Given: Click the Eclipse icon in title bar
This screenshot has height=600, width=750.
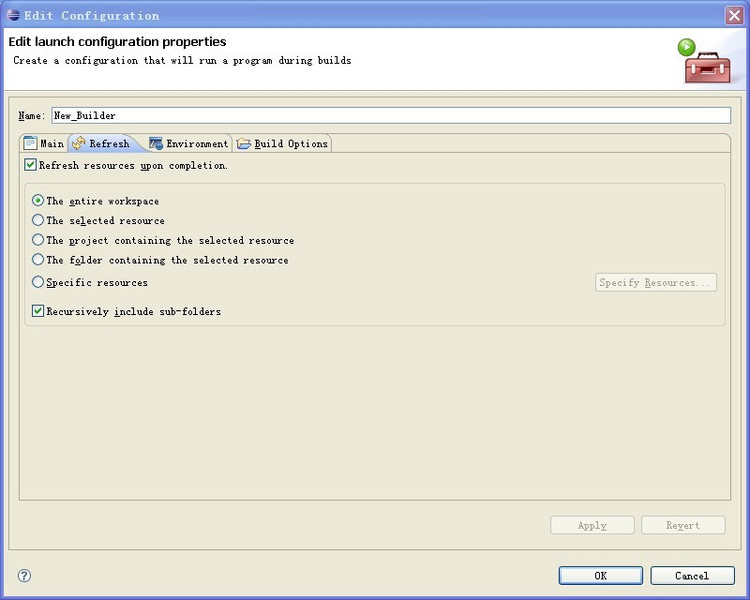Looking at the screenshot, I should [x=13, y=15].
